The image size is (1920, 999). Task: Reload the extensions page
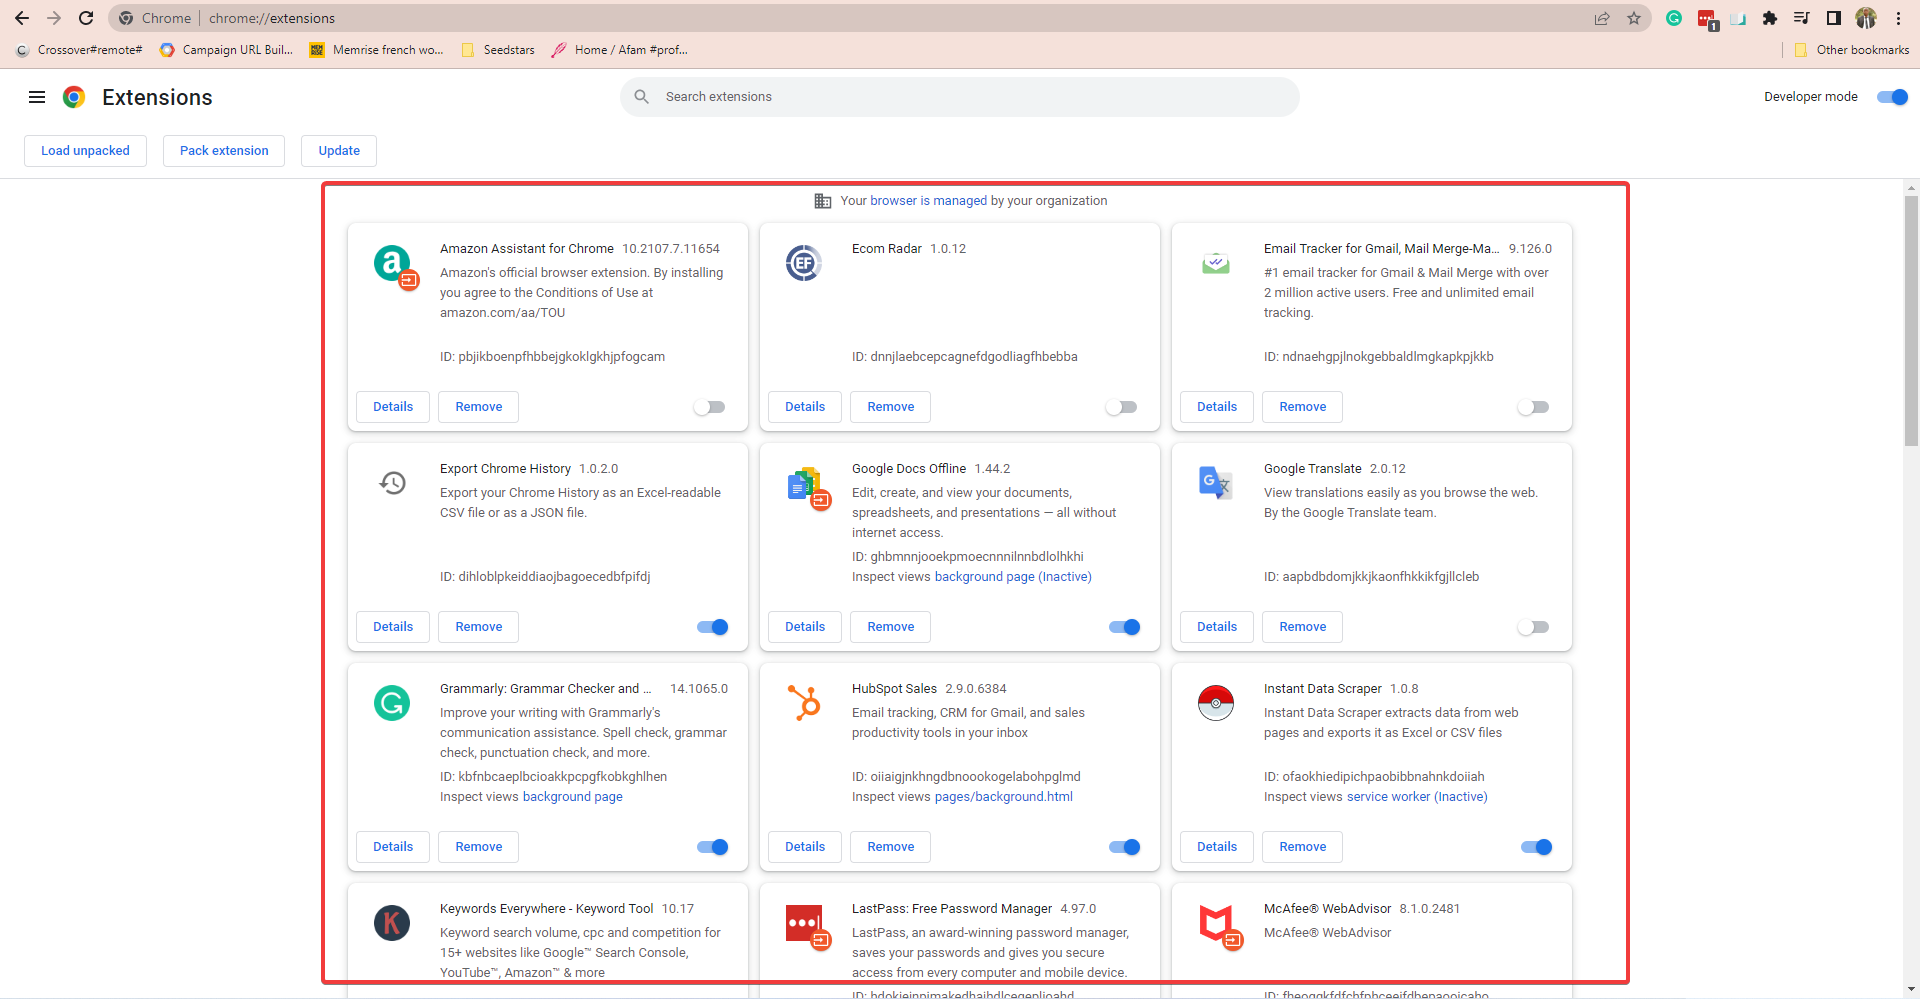pos(86,18)
